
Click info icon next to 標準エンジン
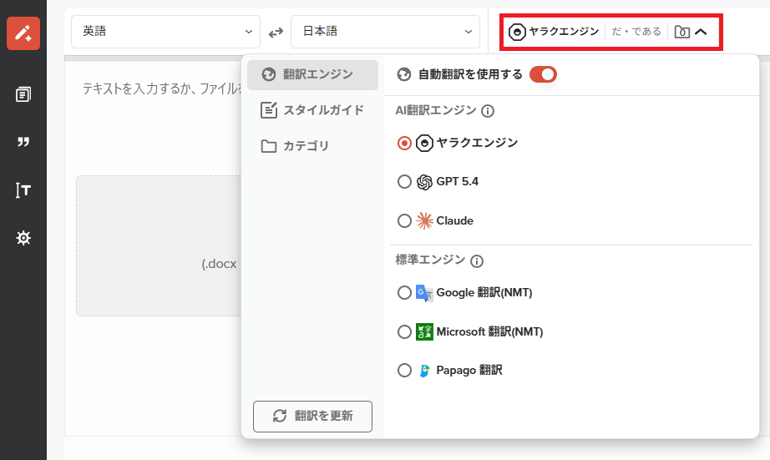click(476, 261)
